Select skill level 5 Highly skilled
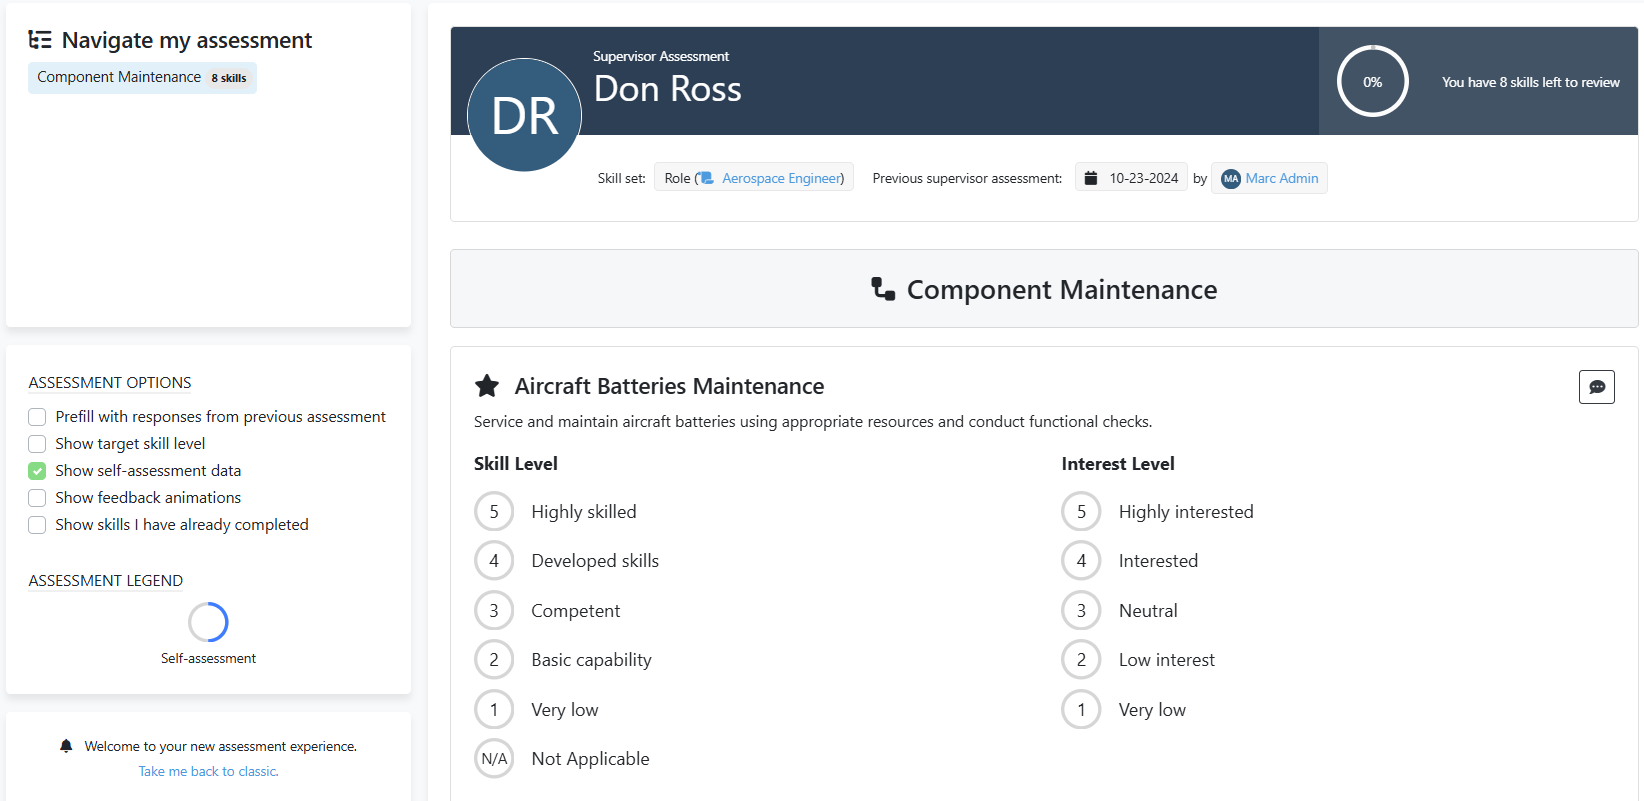Viewport: 1644px width, 801px height. coord(494,512)
